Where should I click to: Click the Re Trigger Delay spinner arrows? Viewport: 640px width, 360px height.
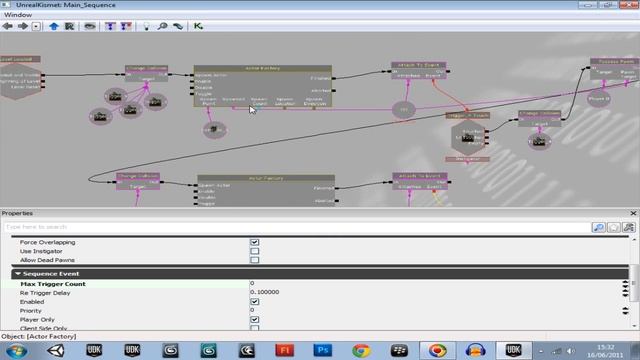tap(625, 293)
